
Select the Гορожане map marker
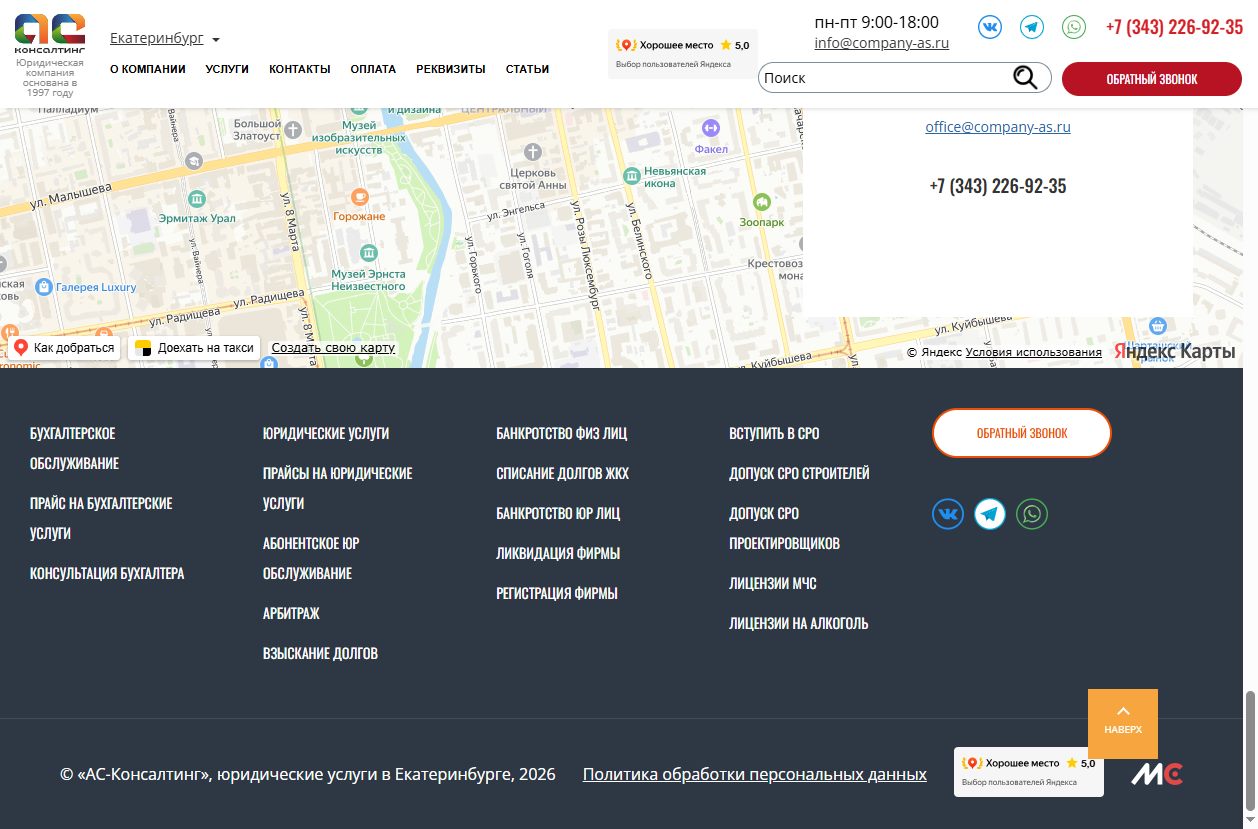click(x=360, y=195)
